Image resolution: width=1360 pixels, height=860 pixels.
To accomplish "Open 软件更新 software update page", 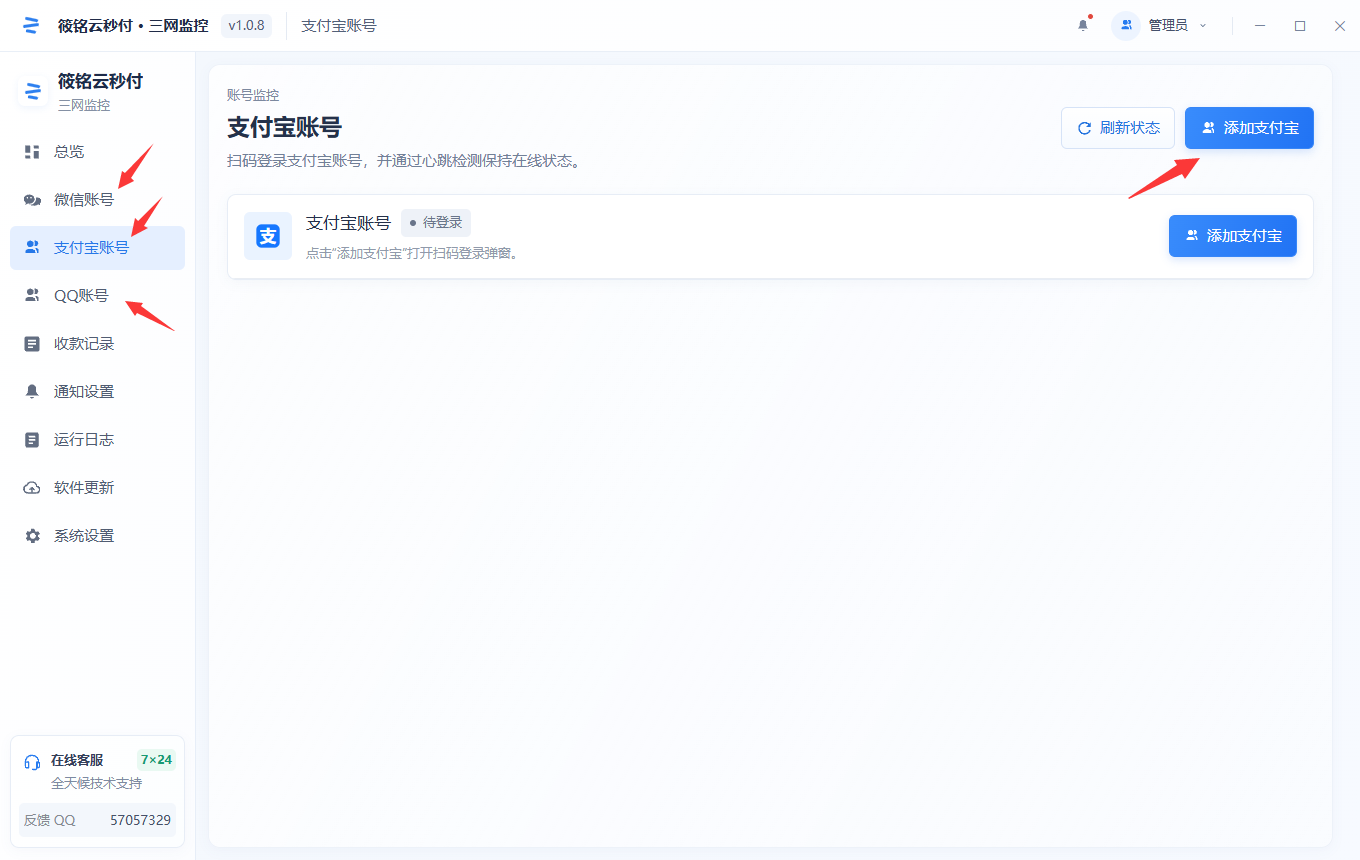I will click(x=97, y=488).
